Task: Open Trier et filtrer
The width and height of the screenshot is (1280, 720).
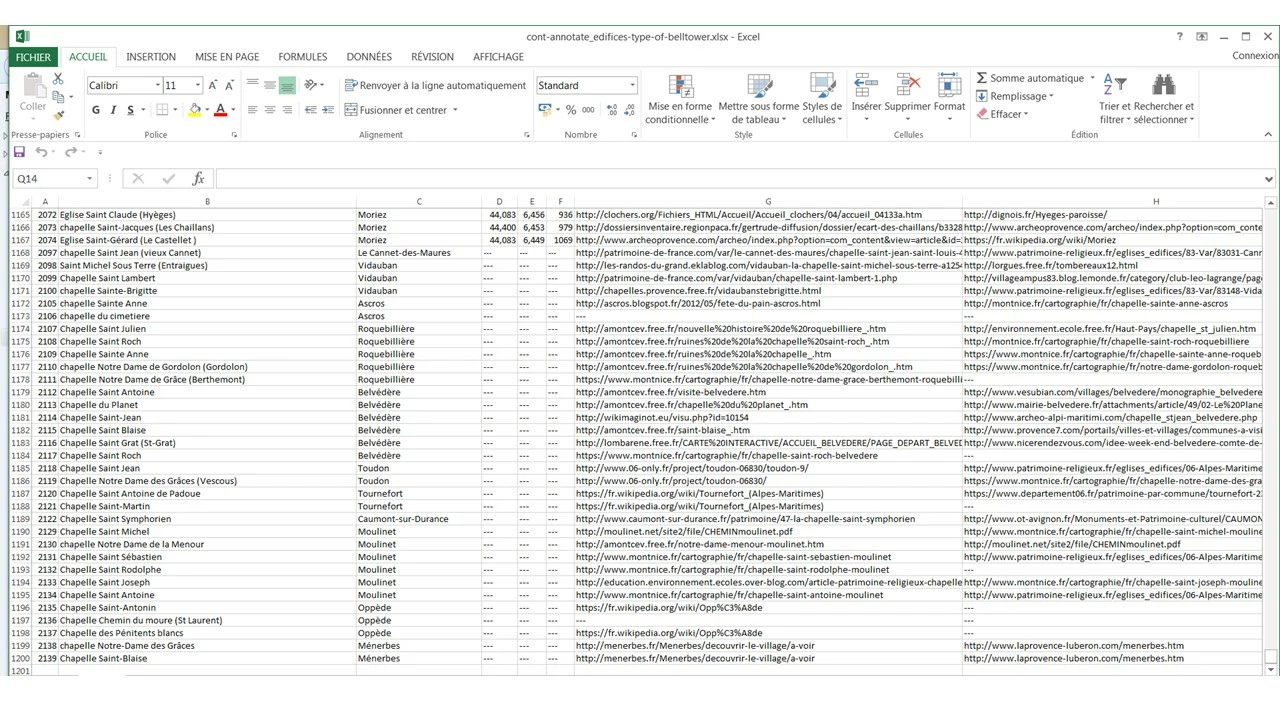Action: click(1114, 99)
